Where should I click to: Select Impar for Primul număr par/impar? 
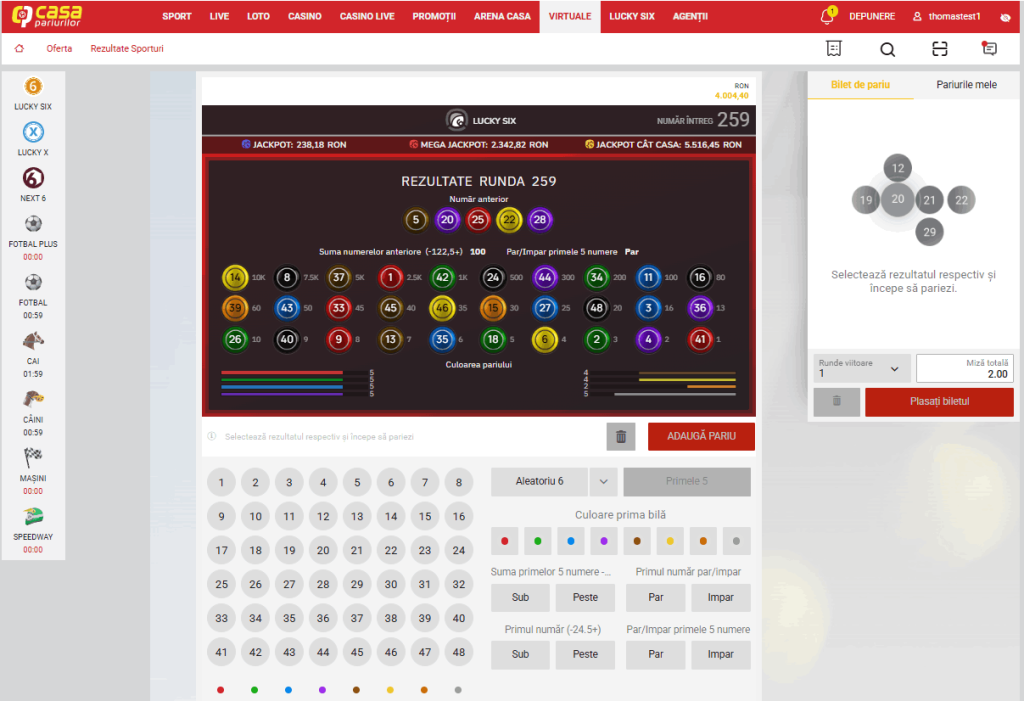pyautogui.click(x=720, y=598)
